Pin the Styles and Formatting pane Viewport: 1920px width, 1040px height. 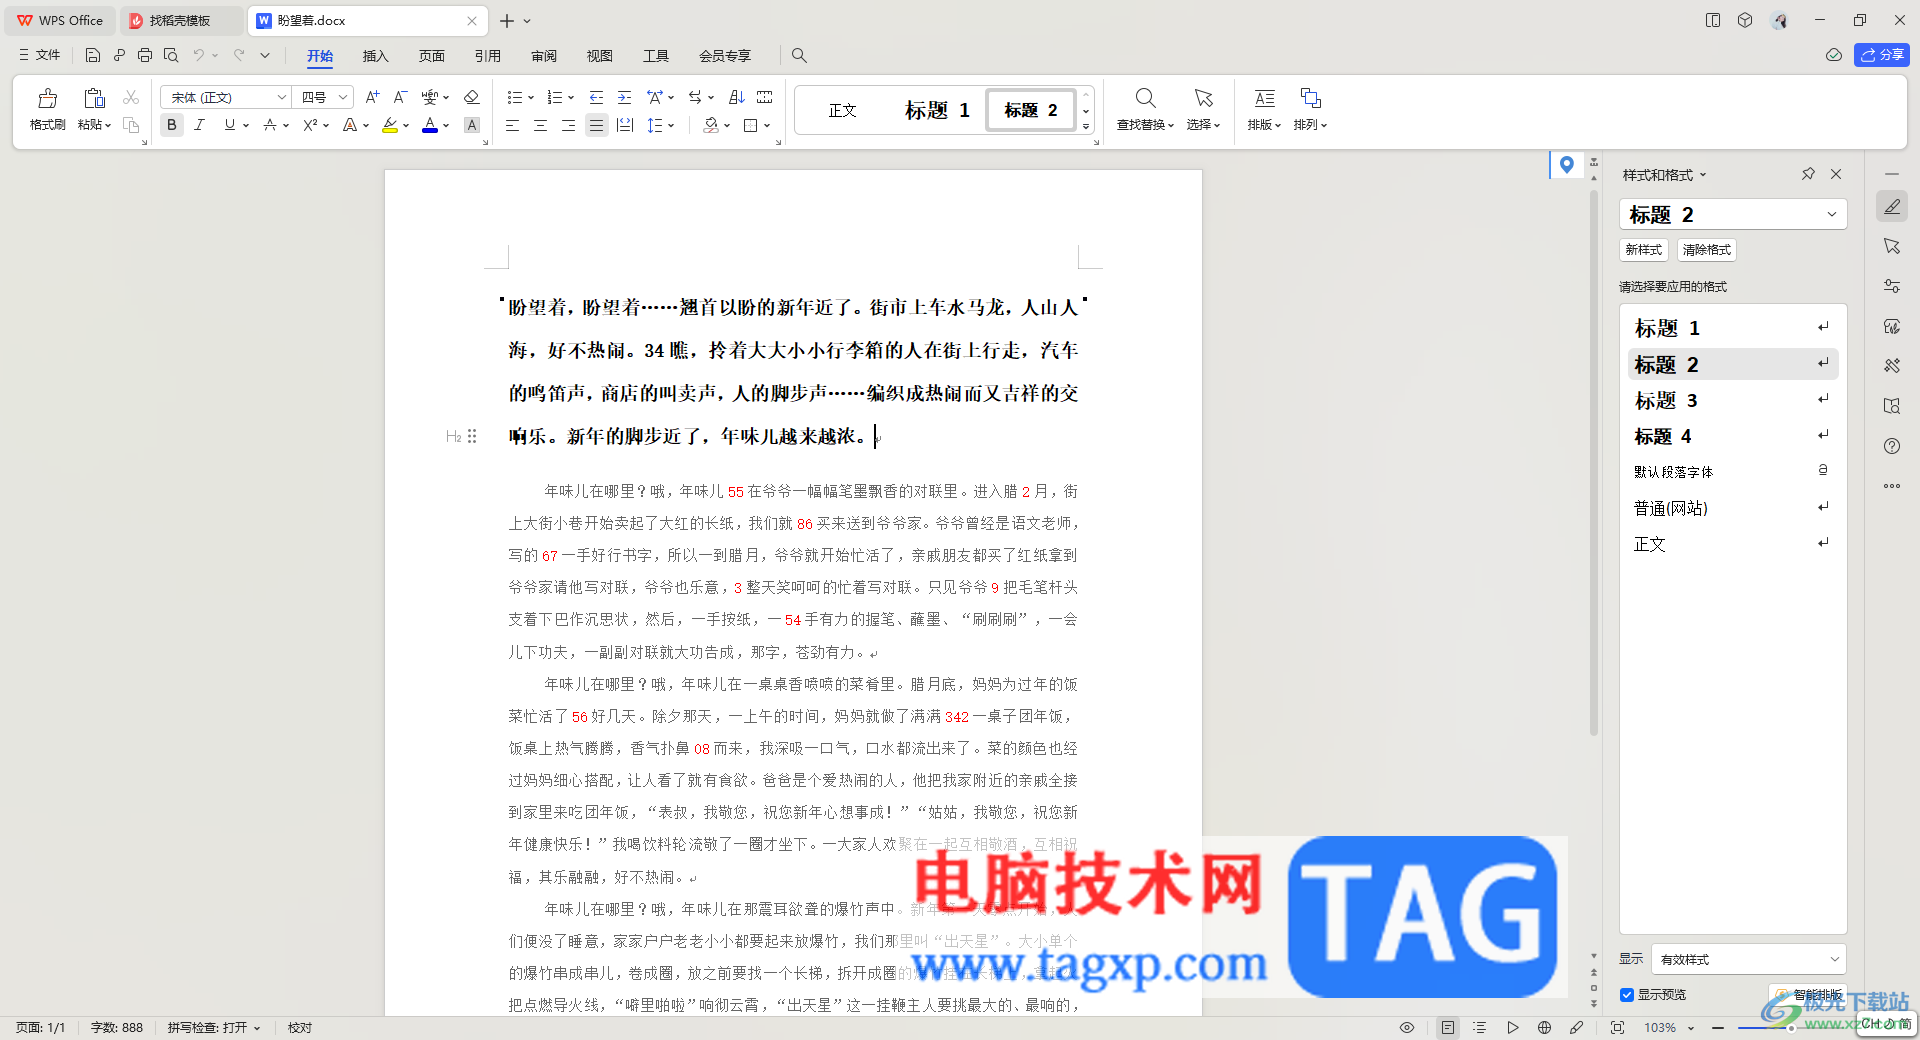point(1808,174)
